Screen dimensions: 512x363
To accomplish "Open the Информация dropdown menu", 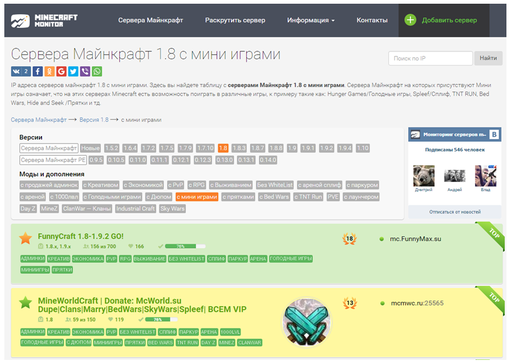I will pos(311,20).
